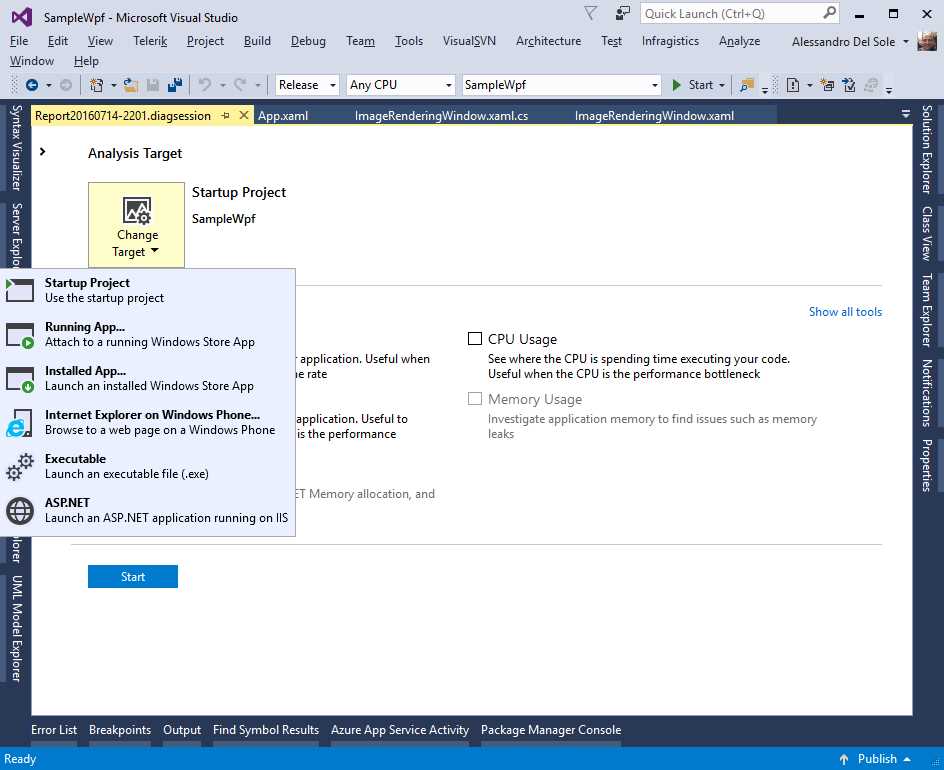
Task: Click the Undo arrow icon
Action: point(205,85)
